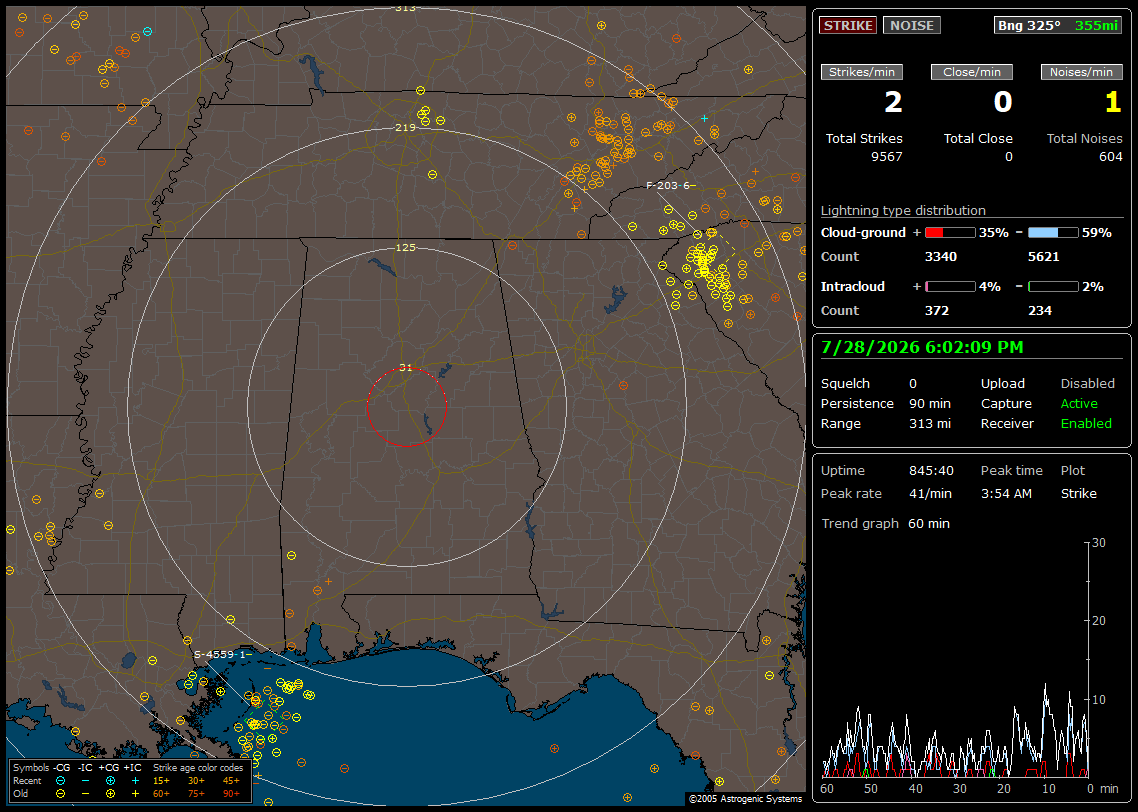Screen dimensions: 1138x812
Task: Click the 31 range ring label
Action: pos(405,367)
